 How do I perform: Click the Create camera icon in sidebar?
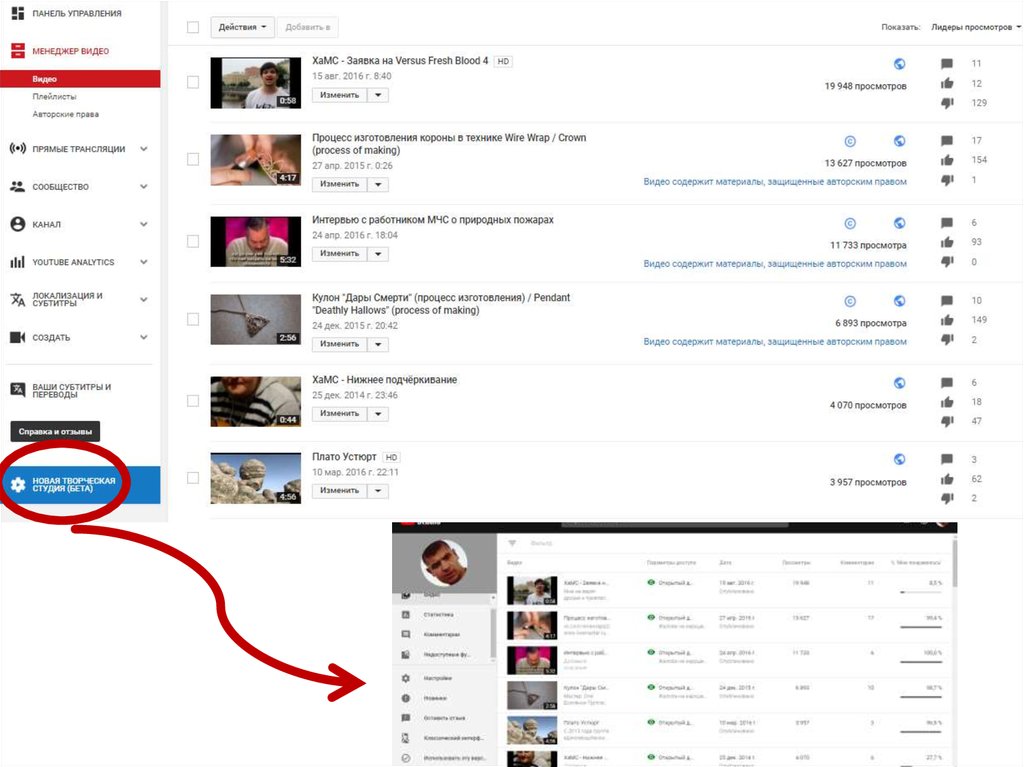17,338
